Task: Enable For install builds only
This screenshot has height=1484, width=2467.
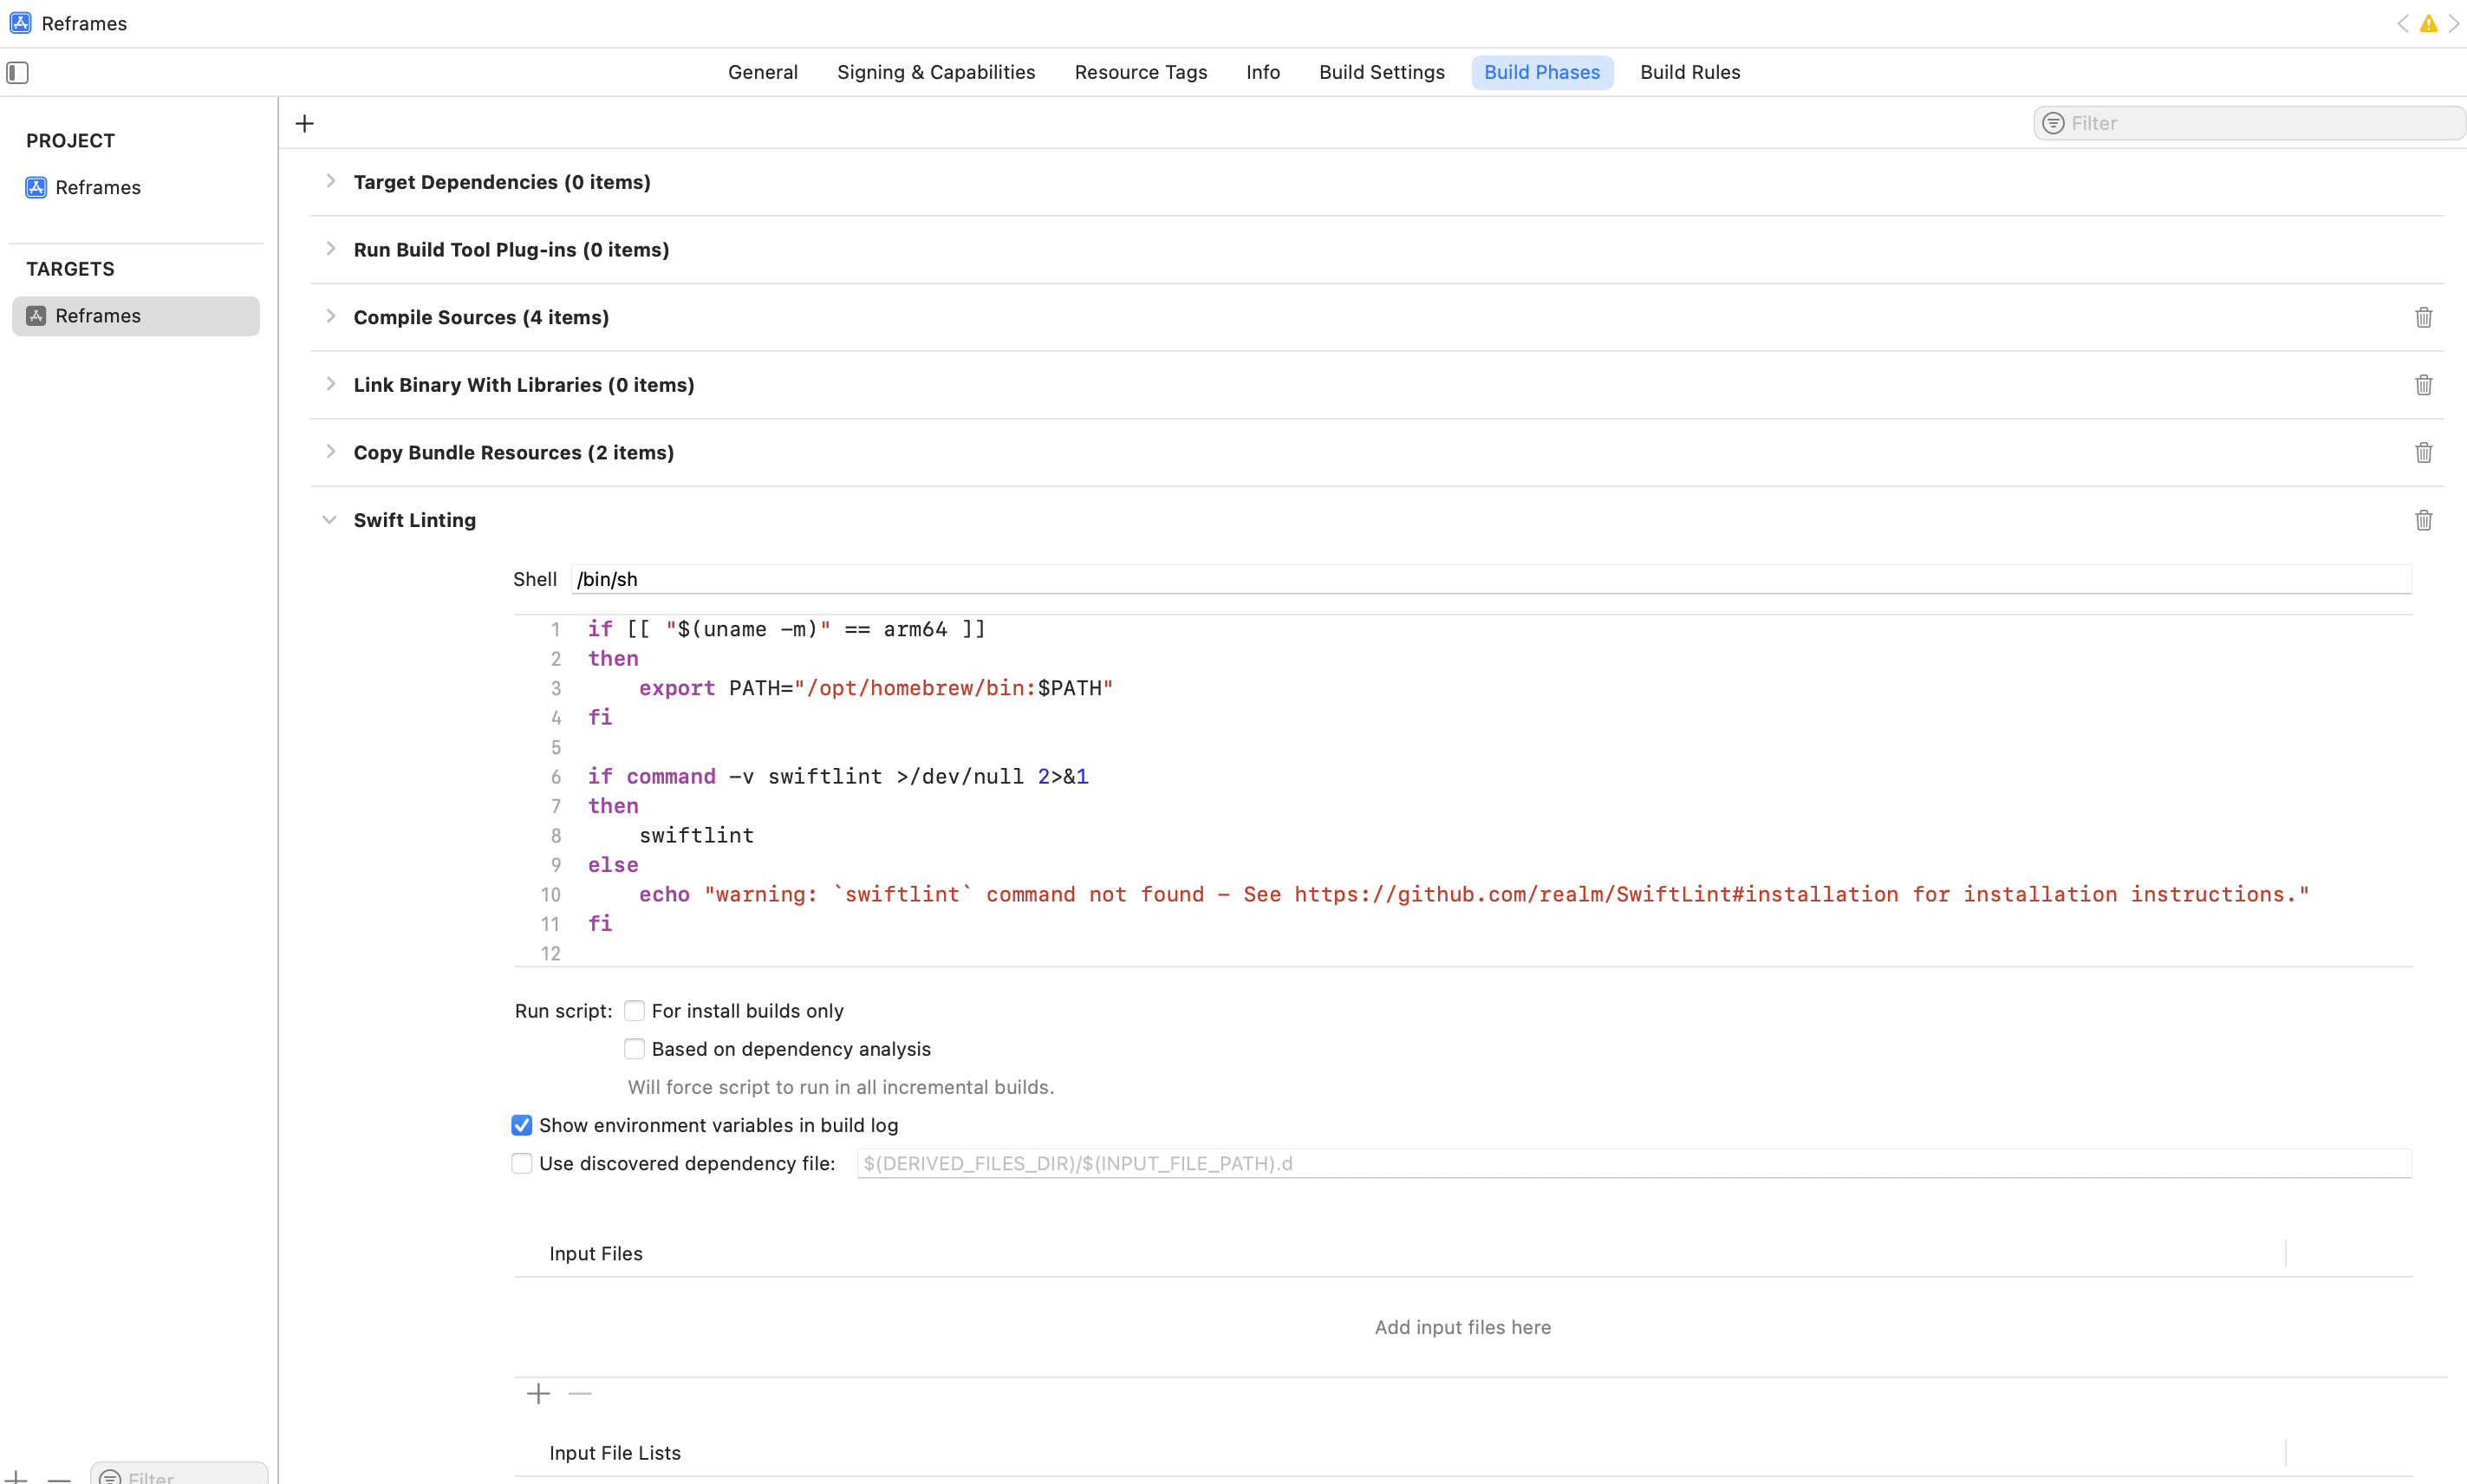Action: point(634,1011)
